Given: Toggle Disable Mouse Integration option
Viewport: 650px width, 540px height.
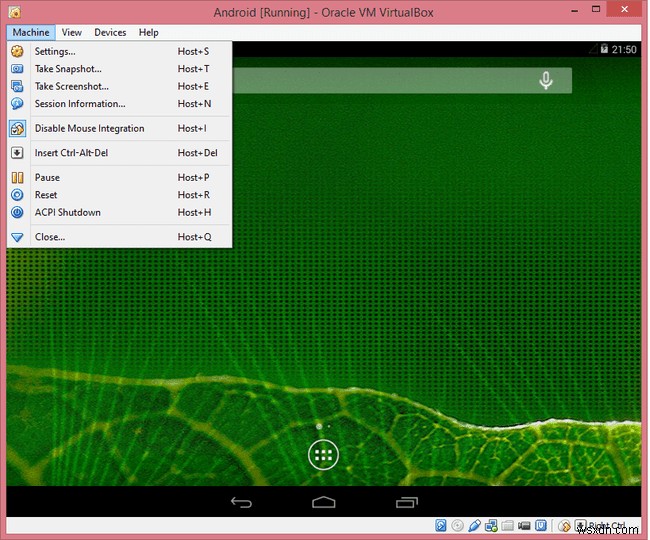Looking at the screenshot, I should [119, 128].
